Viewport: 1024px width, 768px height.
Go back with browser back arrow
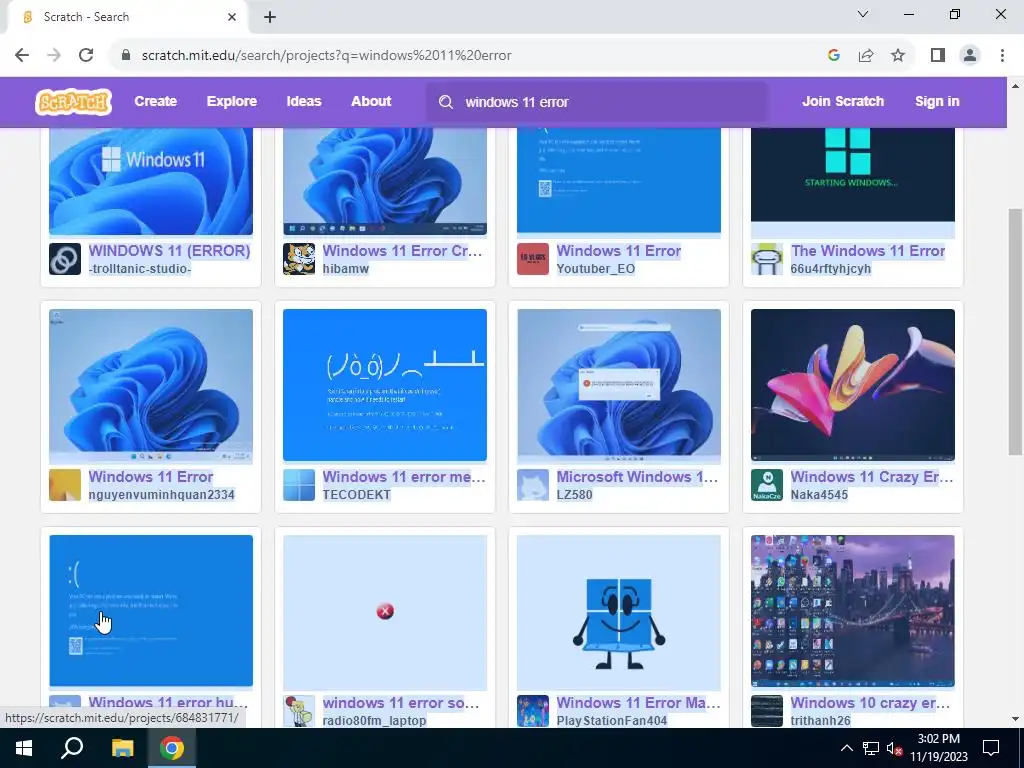point(22,56)
